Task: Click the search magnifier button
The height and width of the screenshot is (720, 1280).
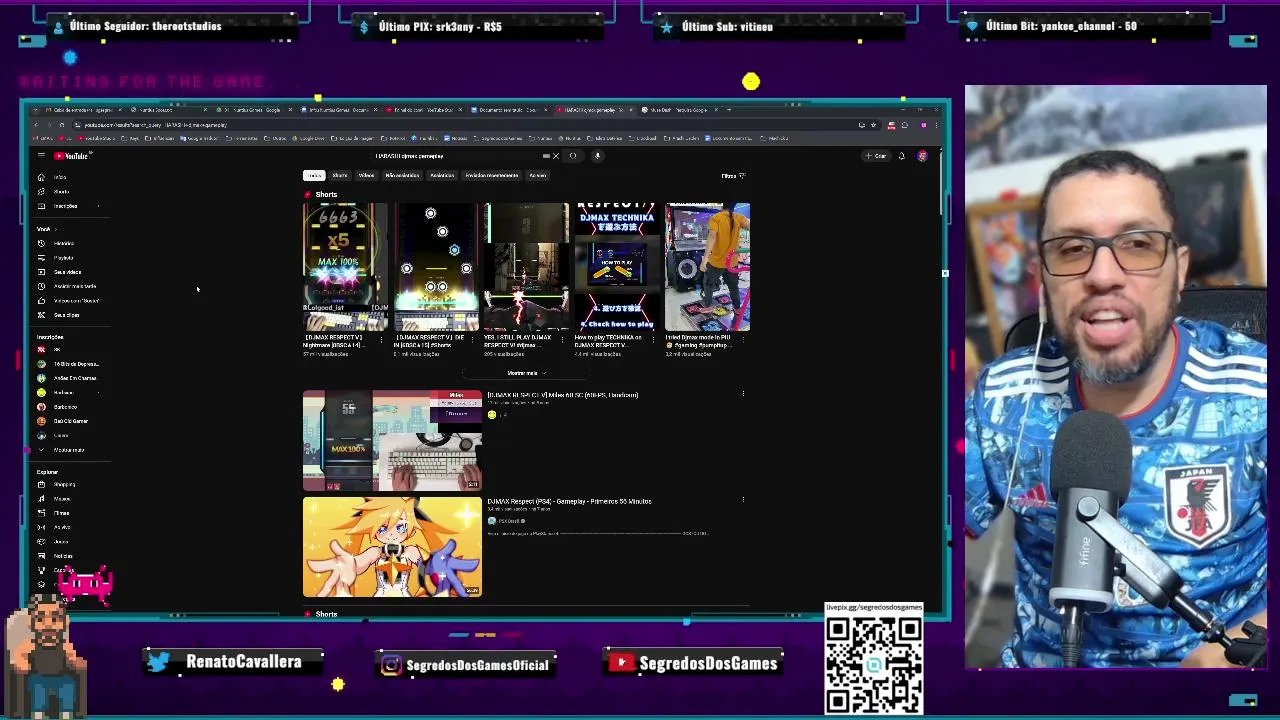Action: 573,156
